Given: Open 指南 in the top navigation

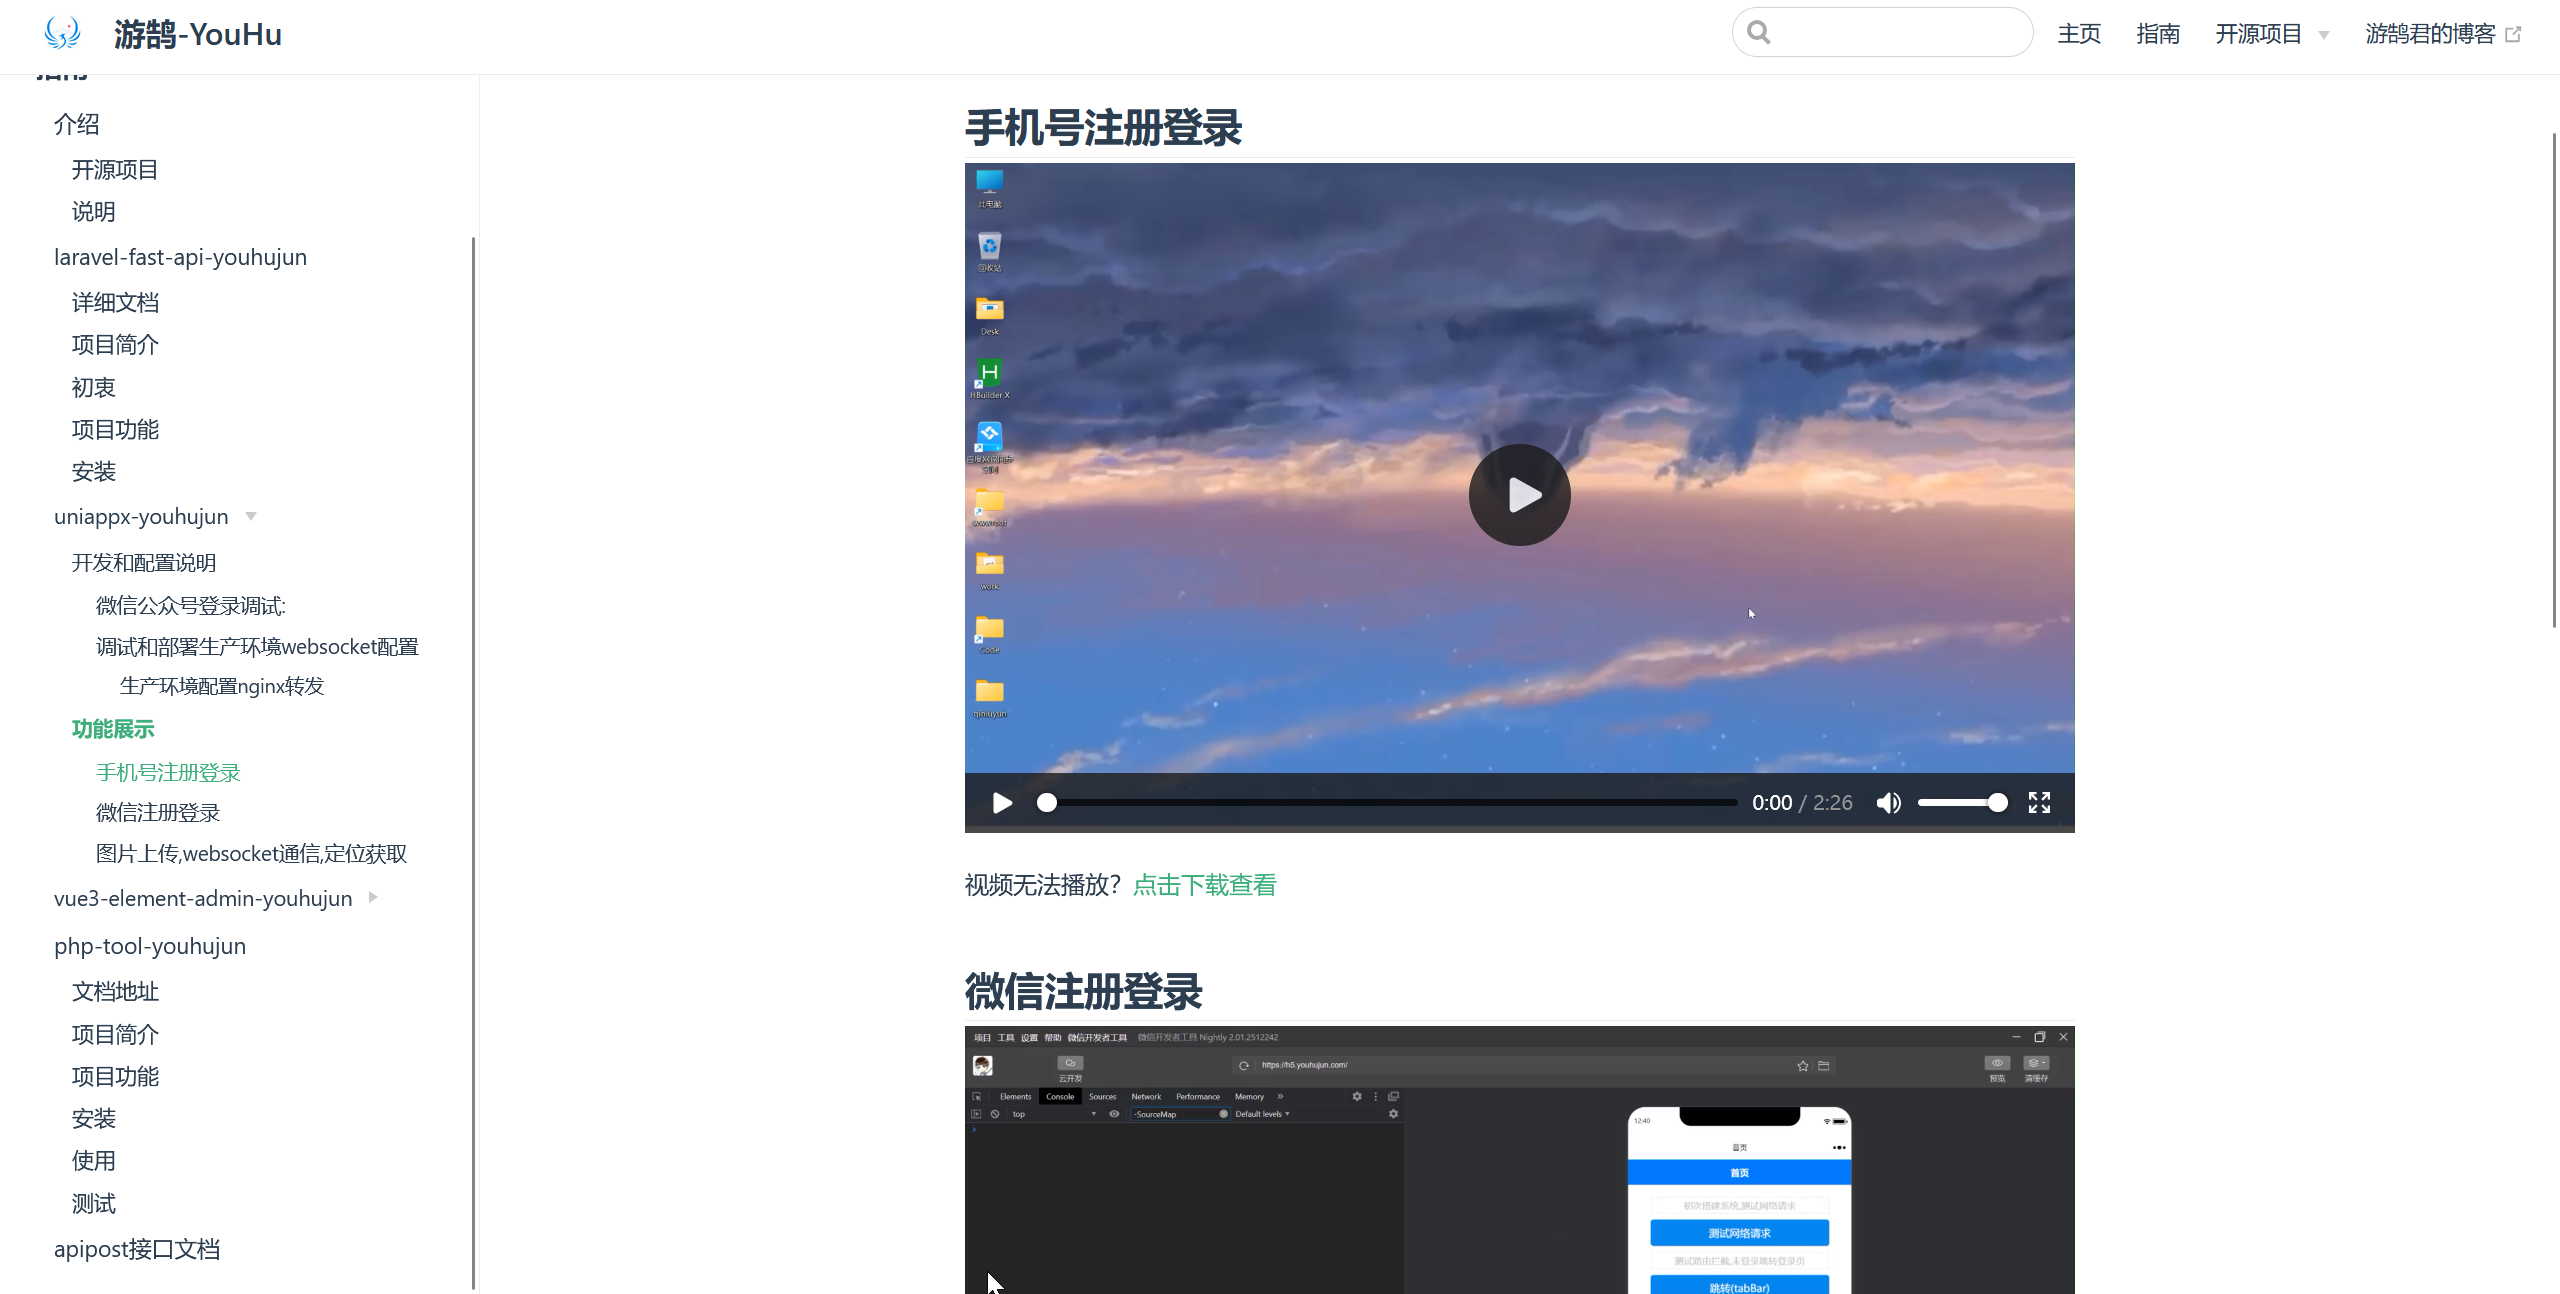Looking at the screenshot, I should coord(2158,34).
